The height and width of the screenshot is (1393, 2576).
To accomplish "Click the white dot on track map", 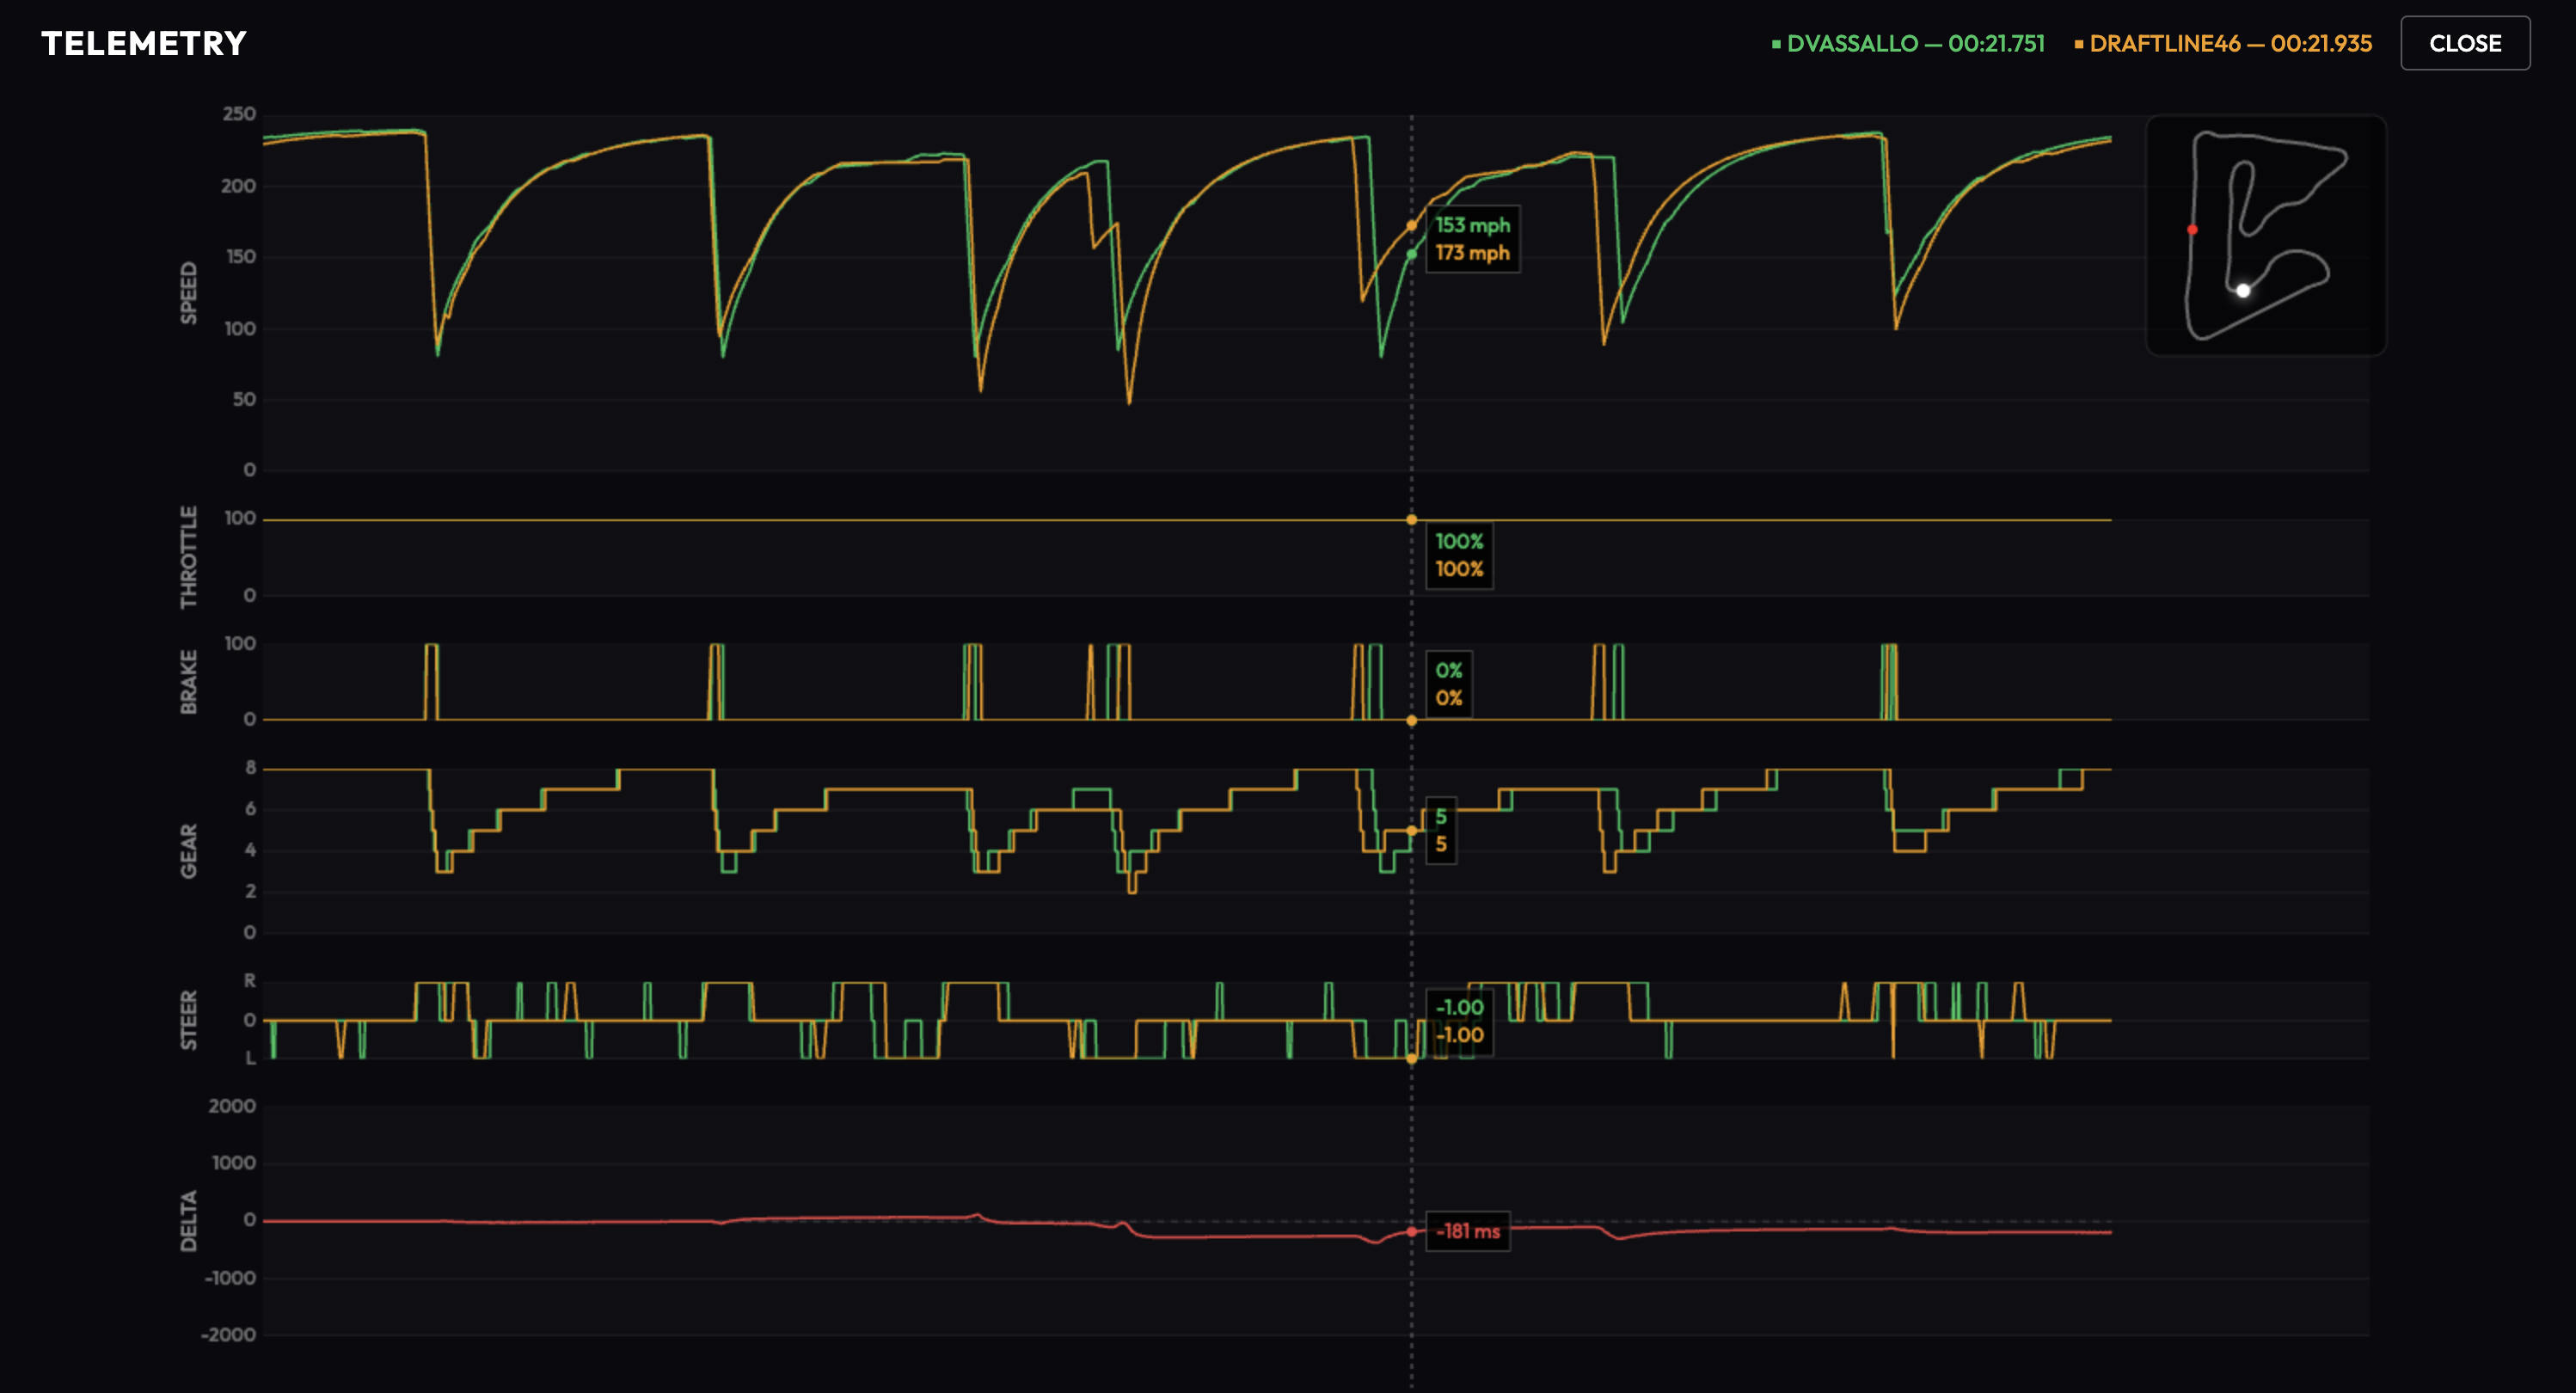I will [2243, 290].
